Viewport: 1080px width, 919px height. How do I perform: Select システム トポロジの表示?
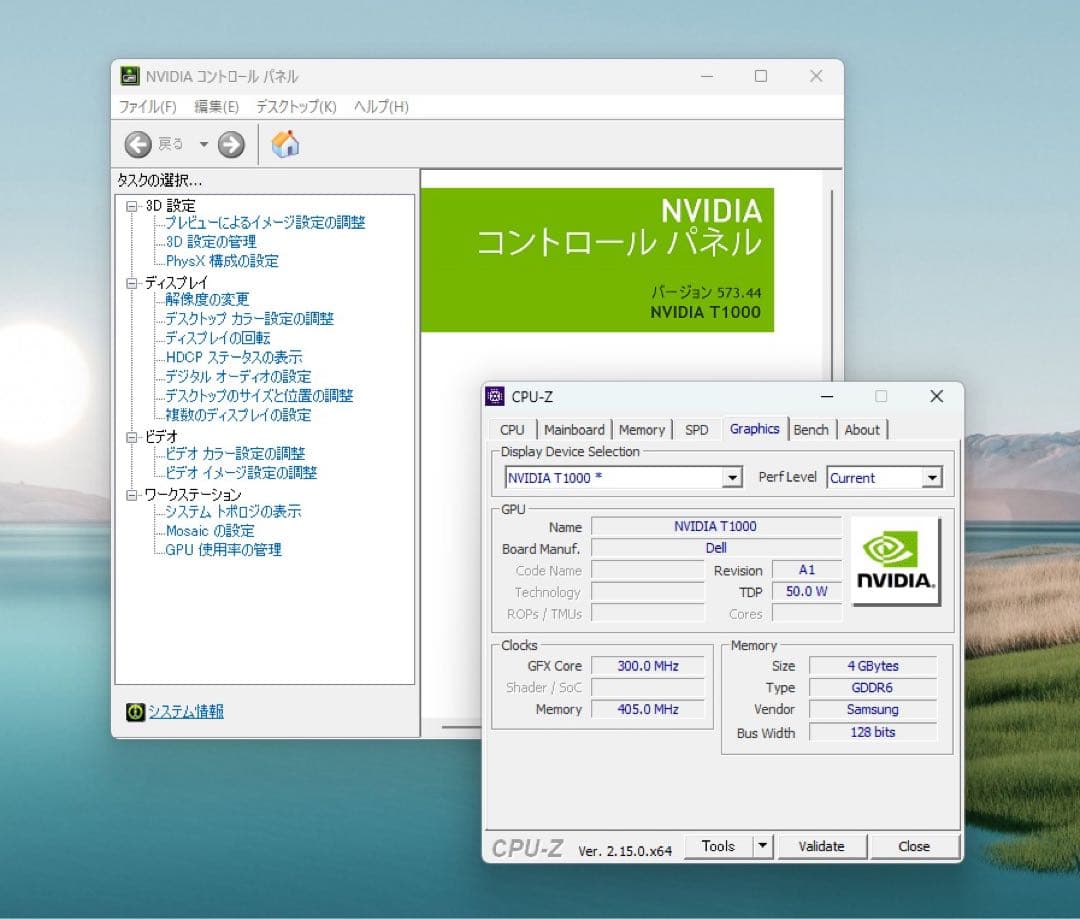click(233, 512)
